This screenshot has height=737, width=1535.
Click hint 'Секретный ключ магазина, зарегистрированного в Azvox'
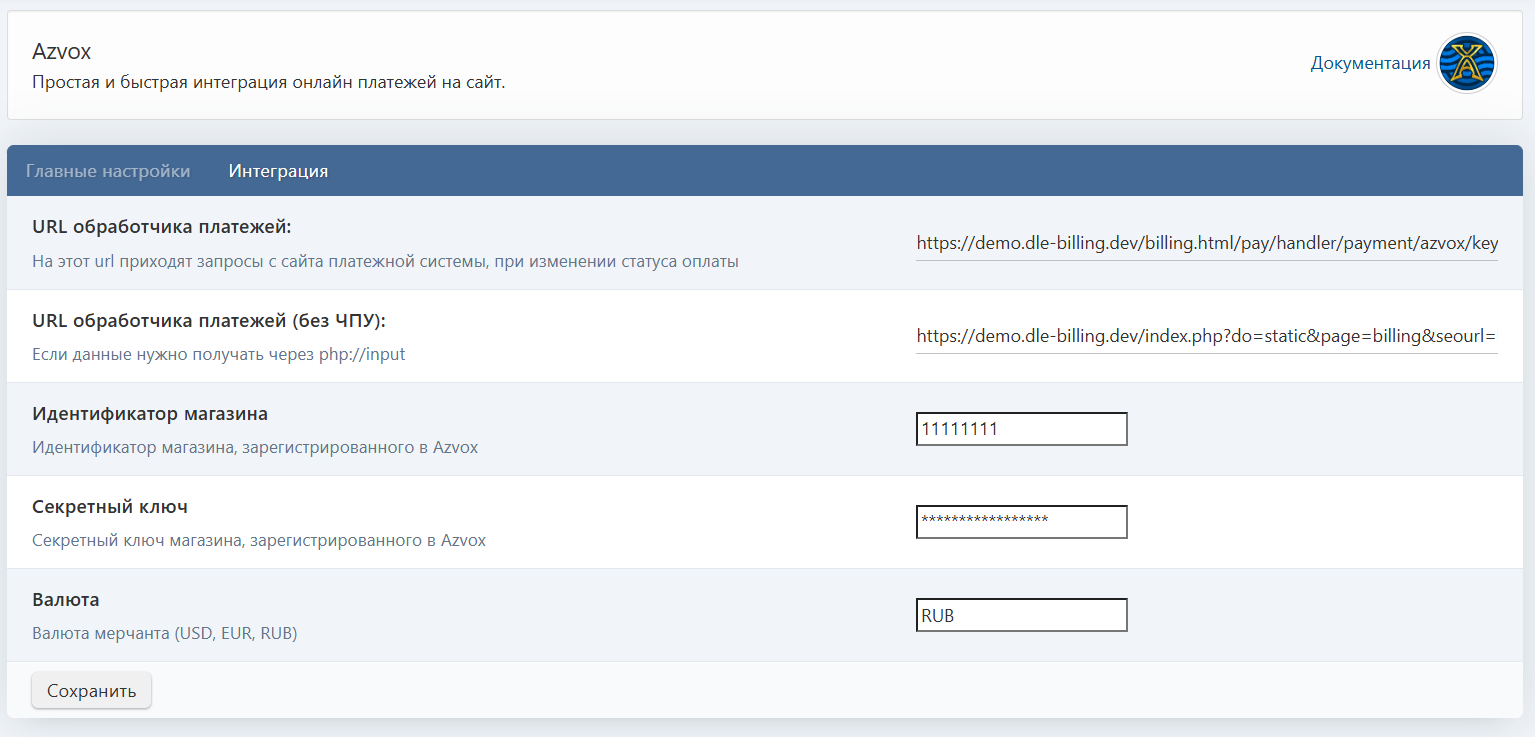click(259, 540)
